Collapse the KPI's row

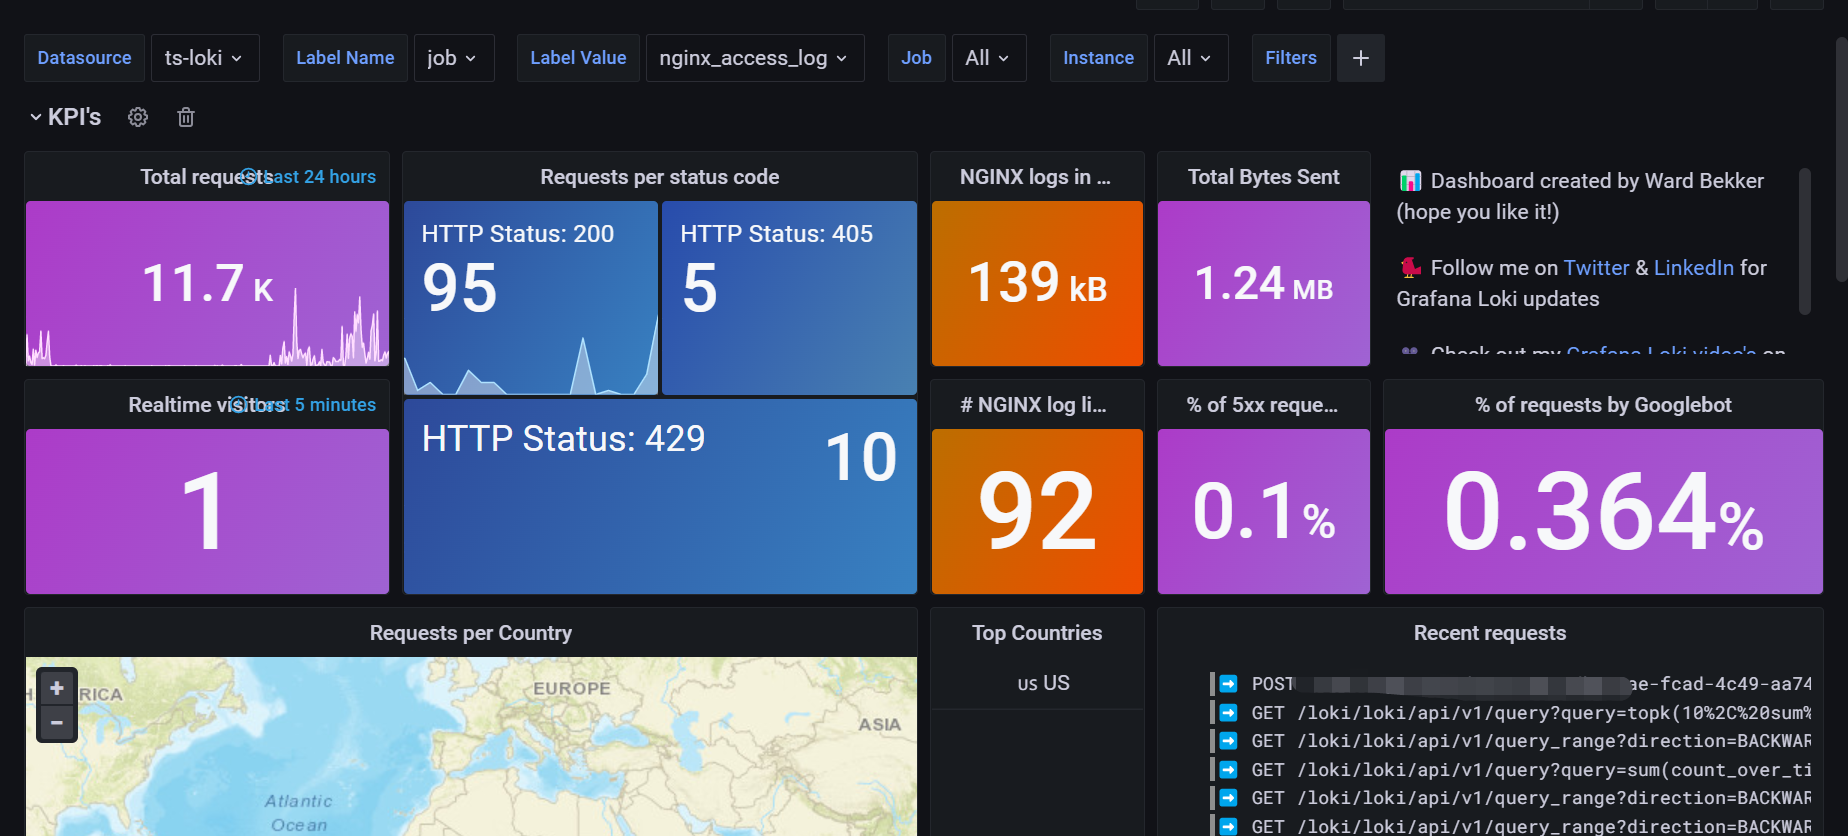point(36,117)
